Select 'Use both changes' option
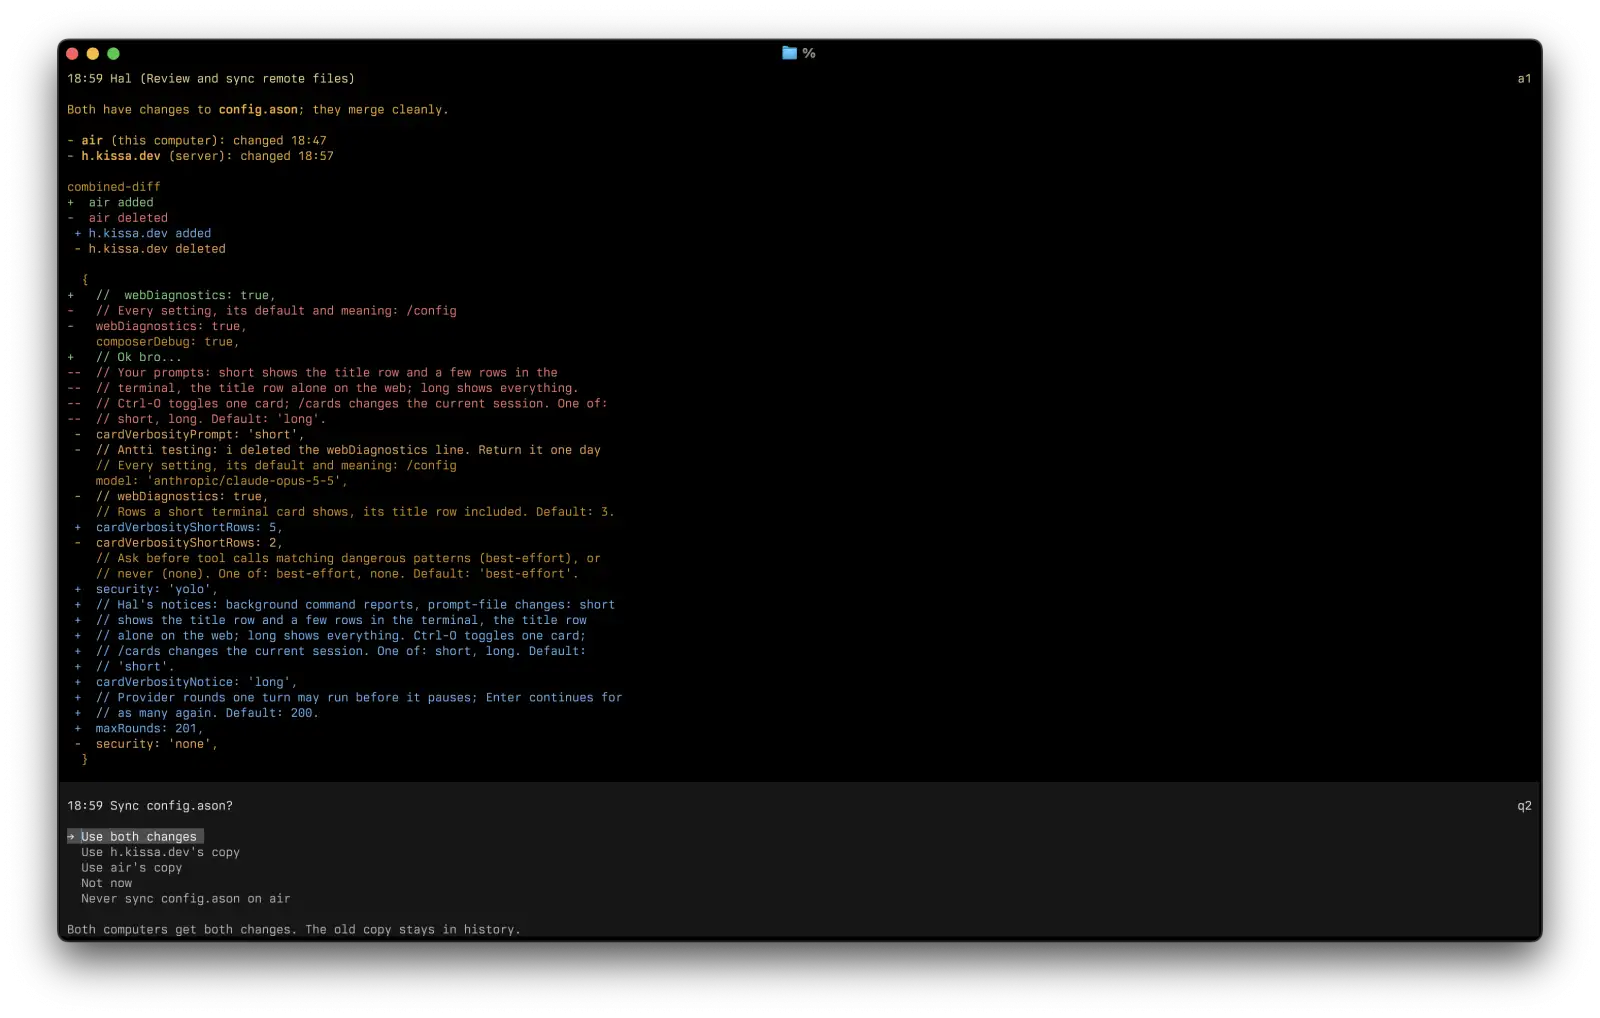The width and height of the screenshot is (1600, 1018). (135, 836)
